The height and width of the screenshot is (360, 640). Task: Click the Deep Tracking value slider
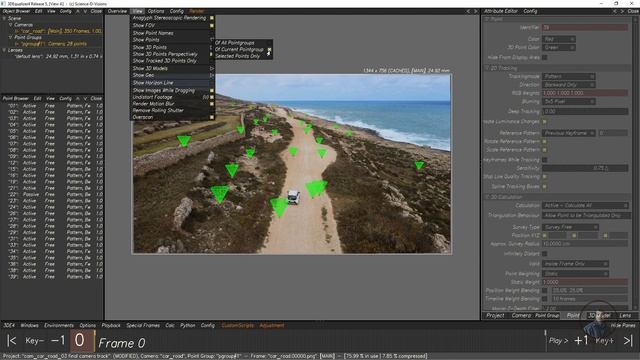tap(585, 111)
